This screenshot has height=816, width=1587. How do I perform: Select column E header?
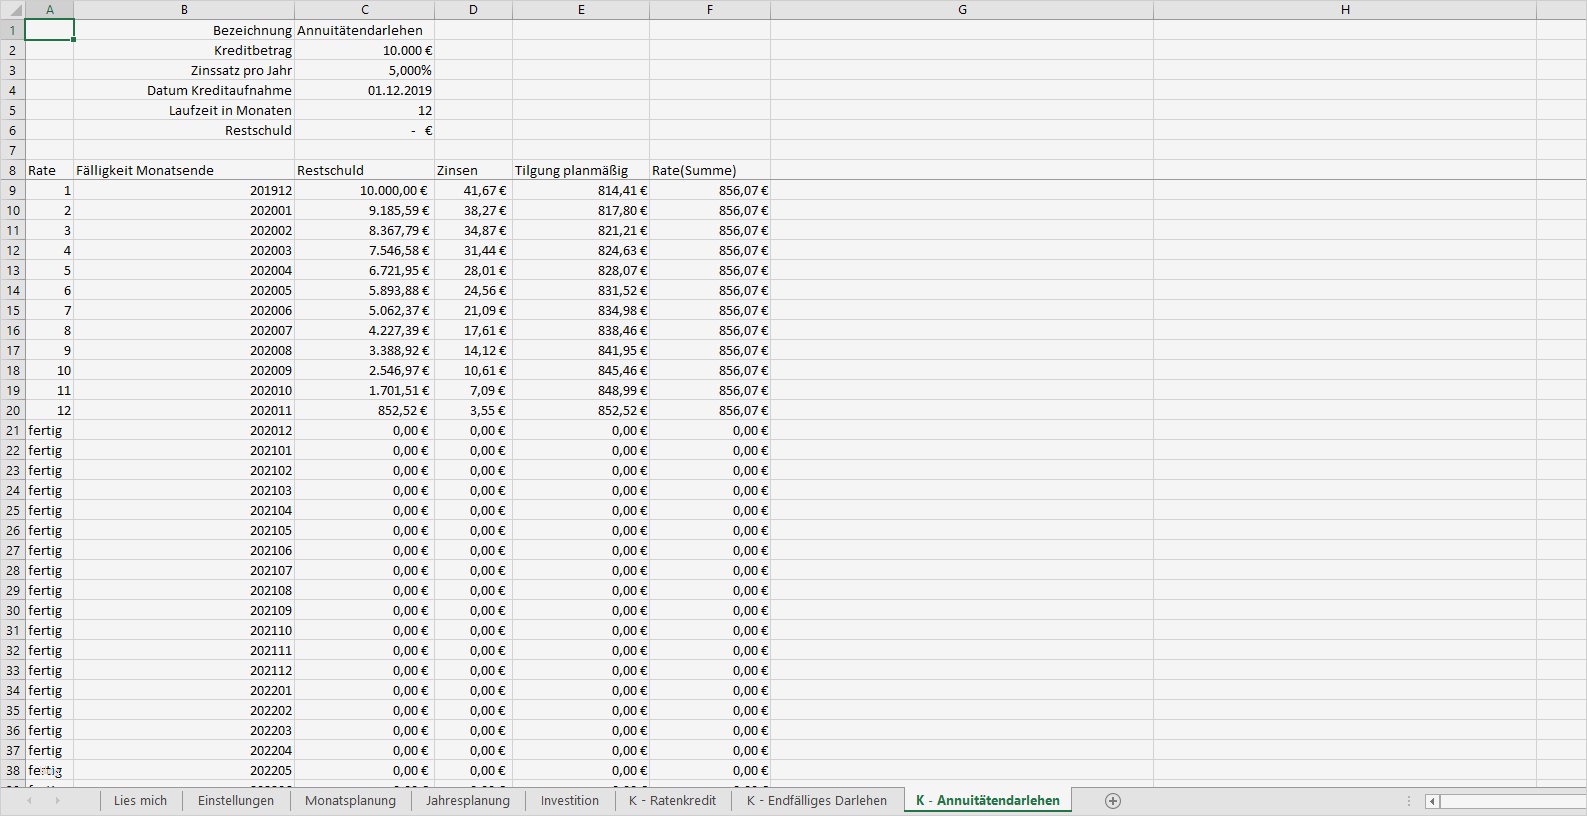coord(581,9)
